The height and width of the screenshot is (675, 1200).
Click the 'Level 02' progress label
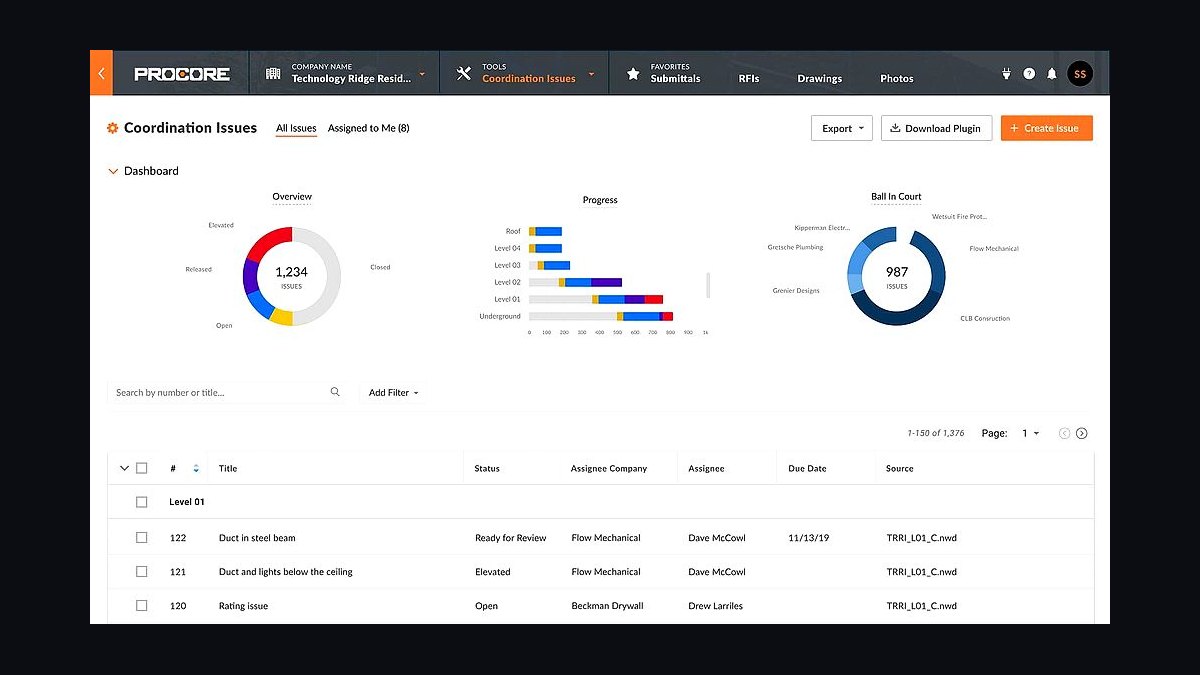click(508, 282)
